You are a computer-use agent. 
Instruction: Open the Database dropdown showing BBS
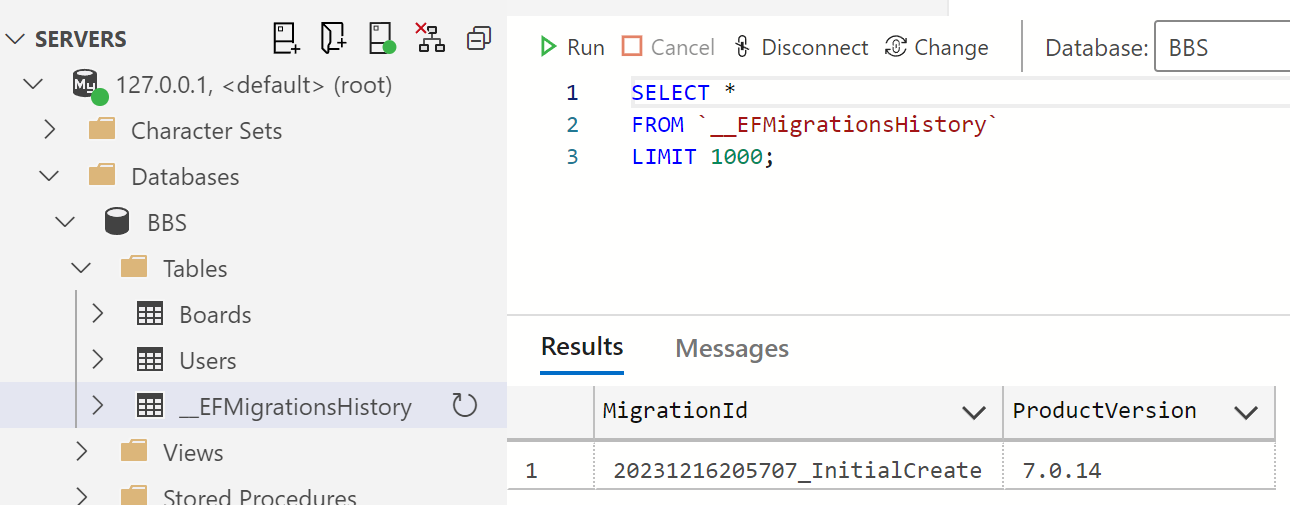point(1222,47)
